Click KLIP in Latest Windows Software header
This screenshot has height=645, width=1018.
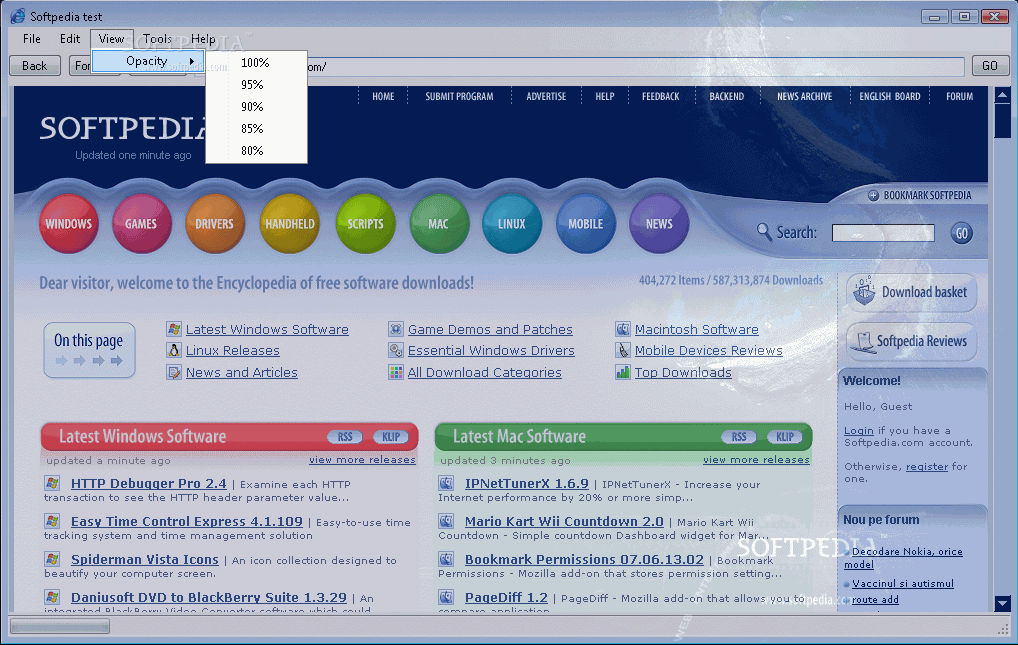point(391,436)
